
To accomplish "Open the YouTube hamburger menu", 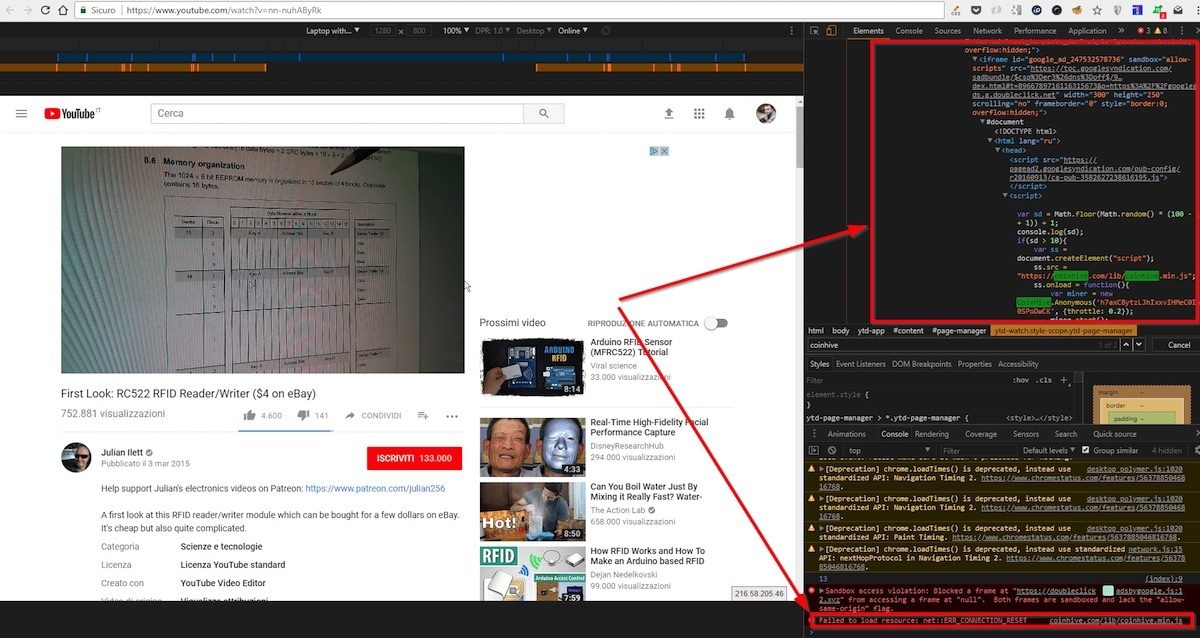I will [x=21, y=113].
